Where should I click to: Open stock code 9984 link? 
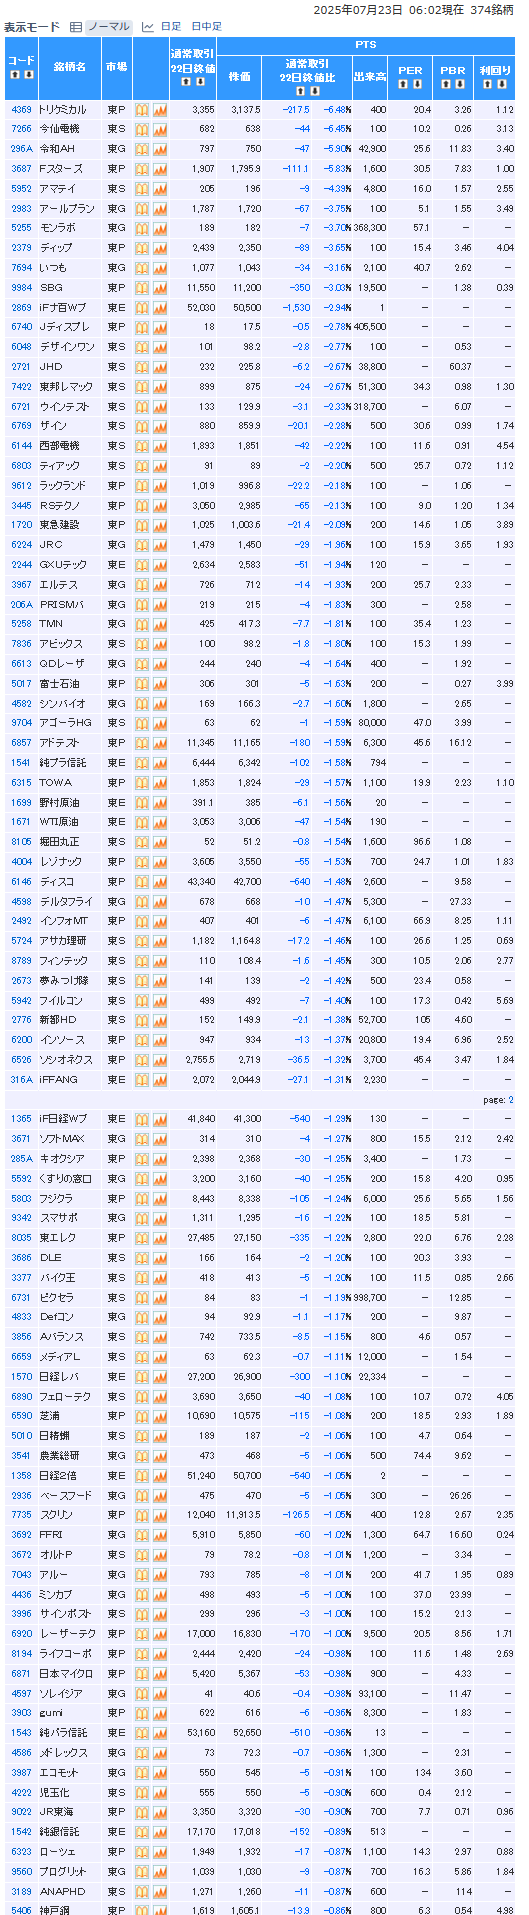pyautogui.click(x=21, y=287)
